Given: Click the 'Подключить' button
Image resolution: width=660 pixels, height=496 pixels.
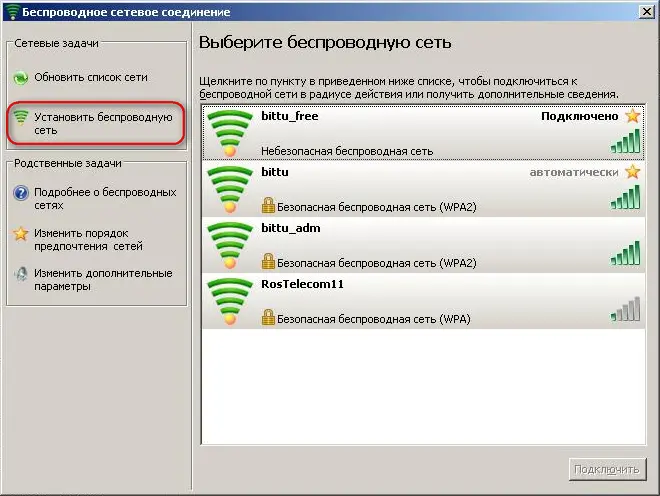Looking at the screenshot, I should point(607,469).
